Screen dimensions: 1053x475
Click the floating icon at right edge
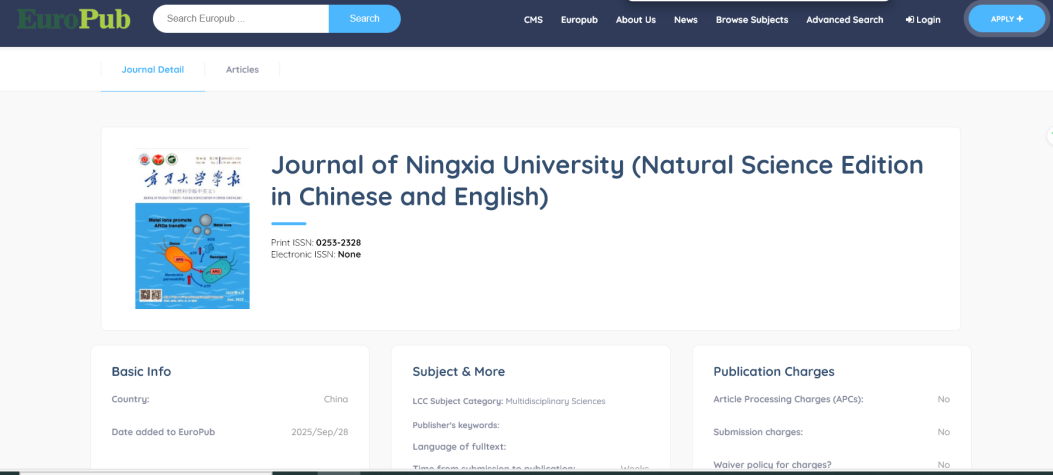point(1049,136)
